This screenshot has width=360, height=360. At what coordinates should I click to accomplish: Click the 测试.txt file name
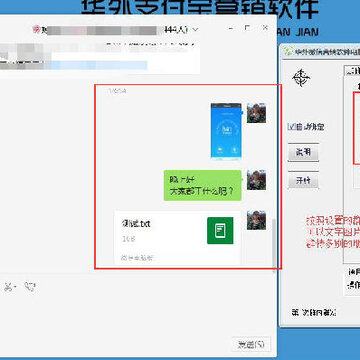pos(136,224)
